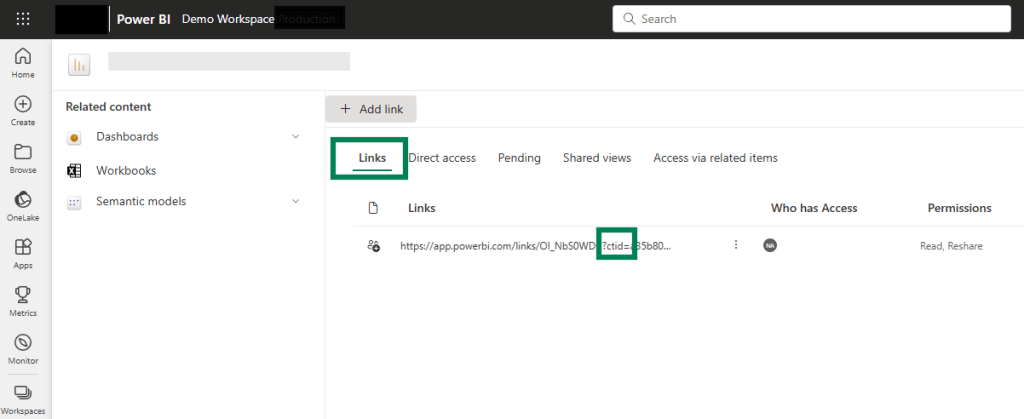Select Workbooks under Related content

[126, 171]
